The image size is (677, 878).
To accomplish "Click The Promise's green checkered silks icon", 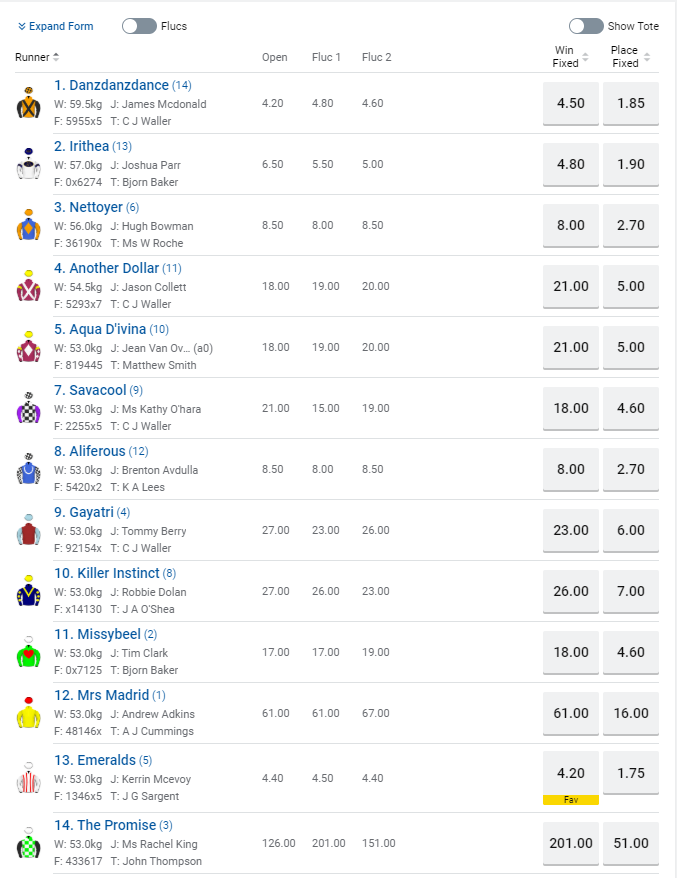I will point(28,843).
